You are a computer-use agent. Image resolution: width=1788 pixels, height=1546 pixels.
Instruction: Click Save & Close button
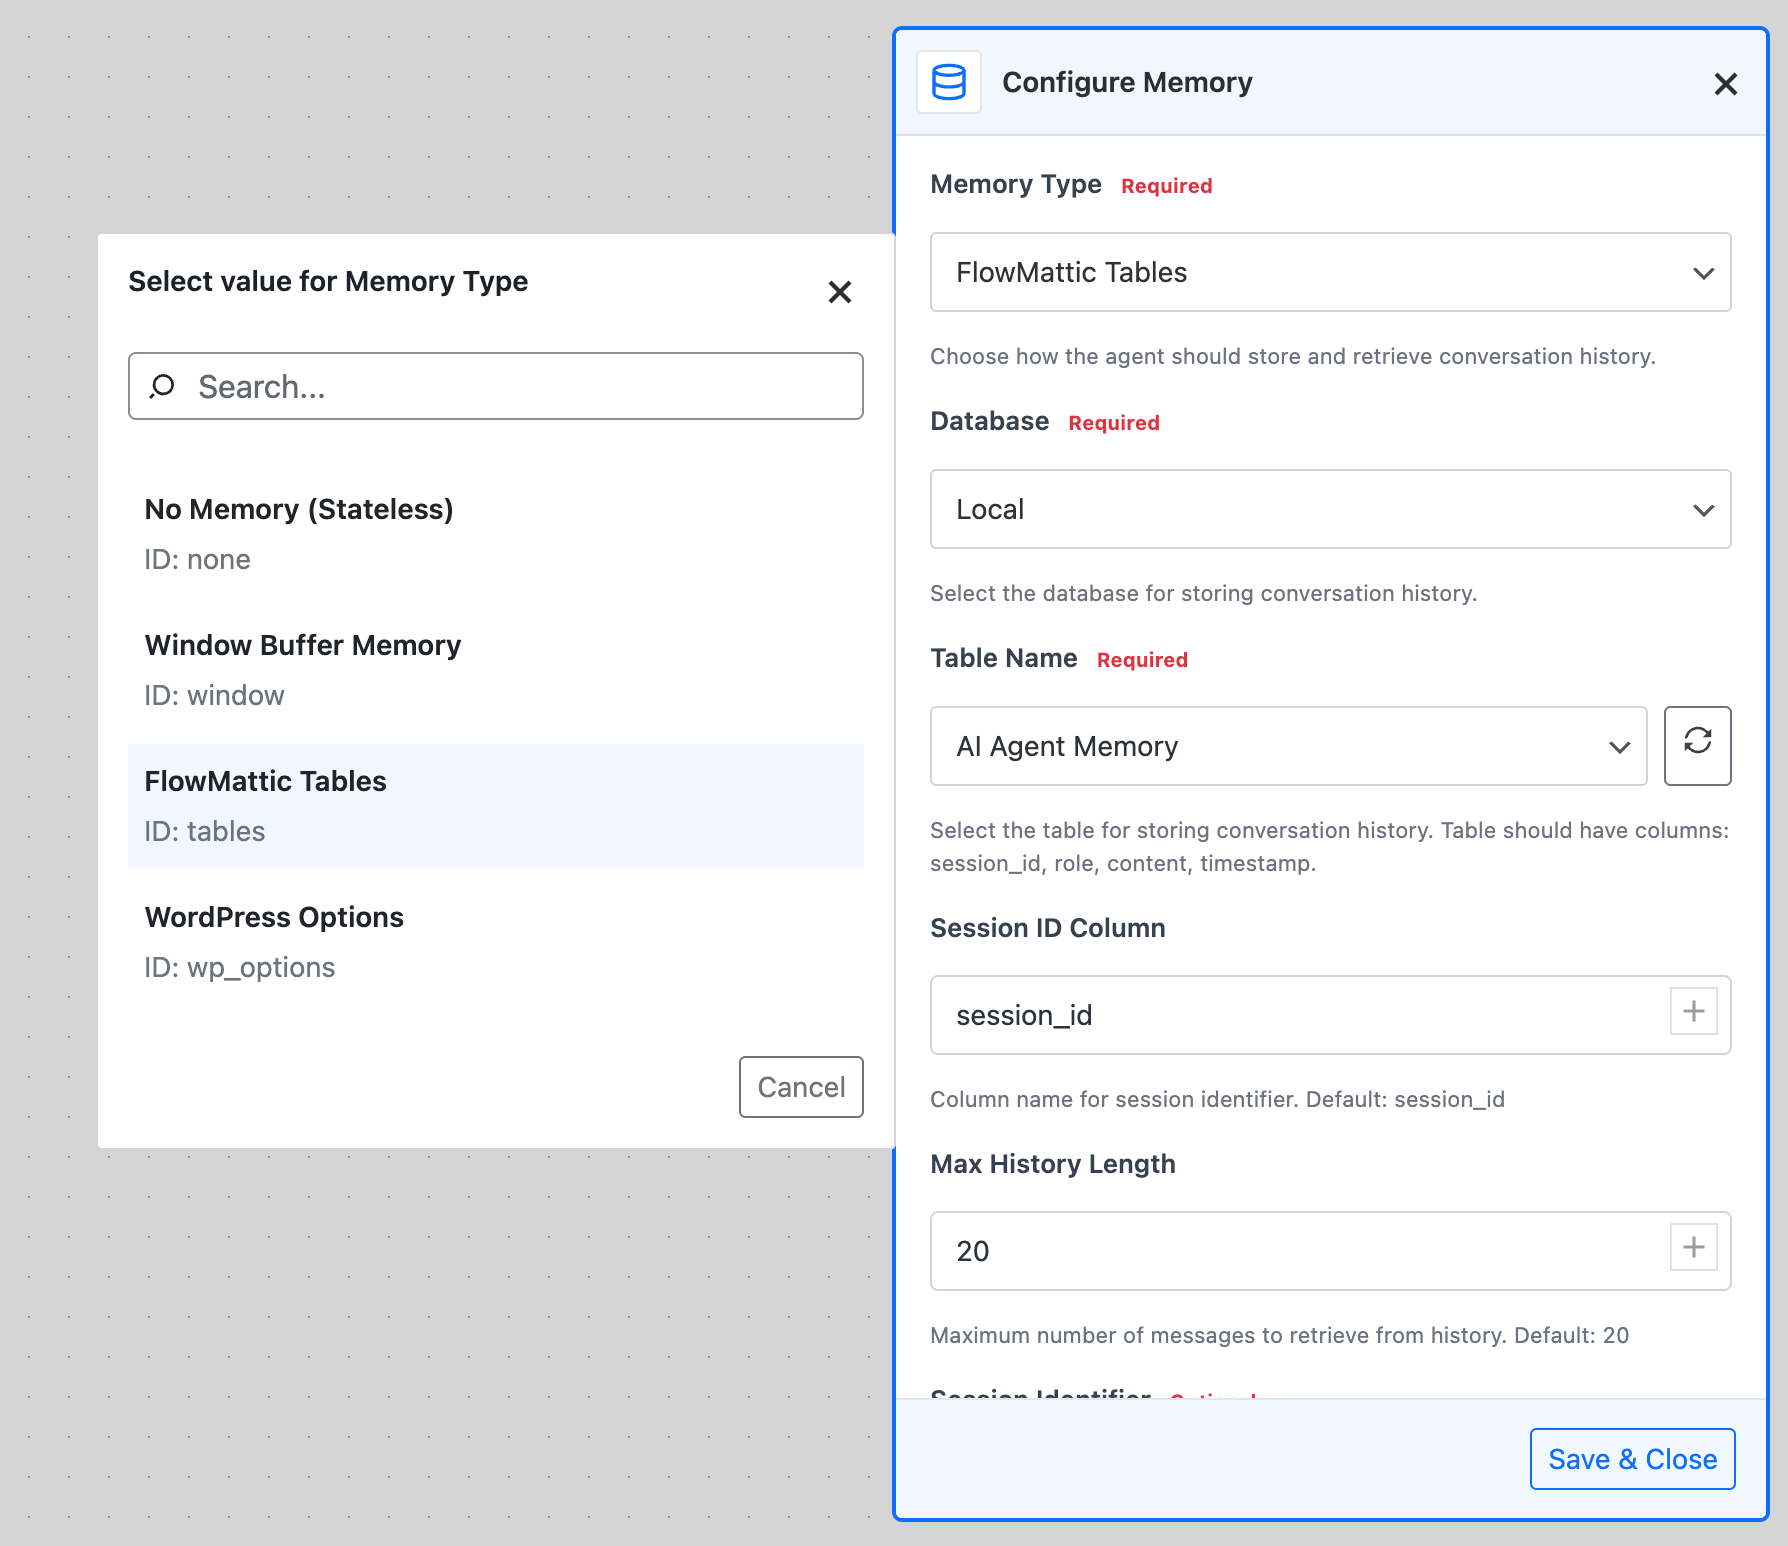click(1631, 1459)
